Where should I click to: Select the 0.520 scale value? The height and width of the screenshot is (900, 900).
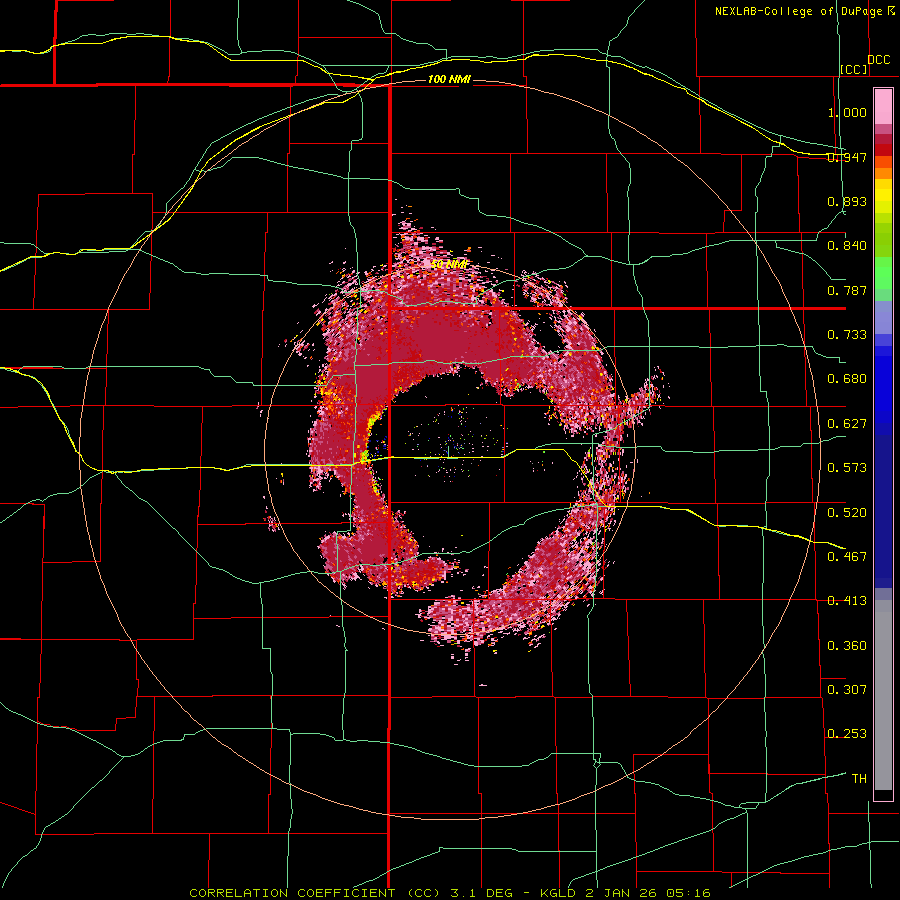tap(847, 512)
